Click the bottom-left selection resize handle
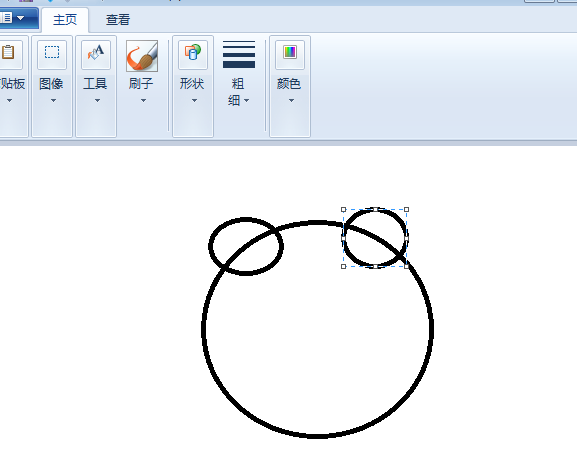This screenshot has width=577, height=474. 343,266
